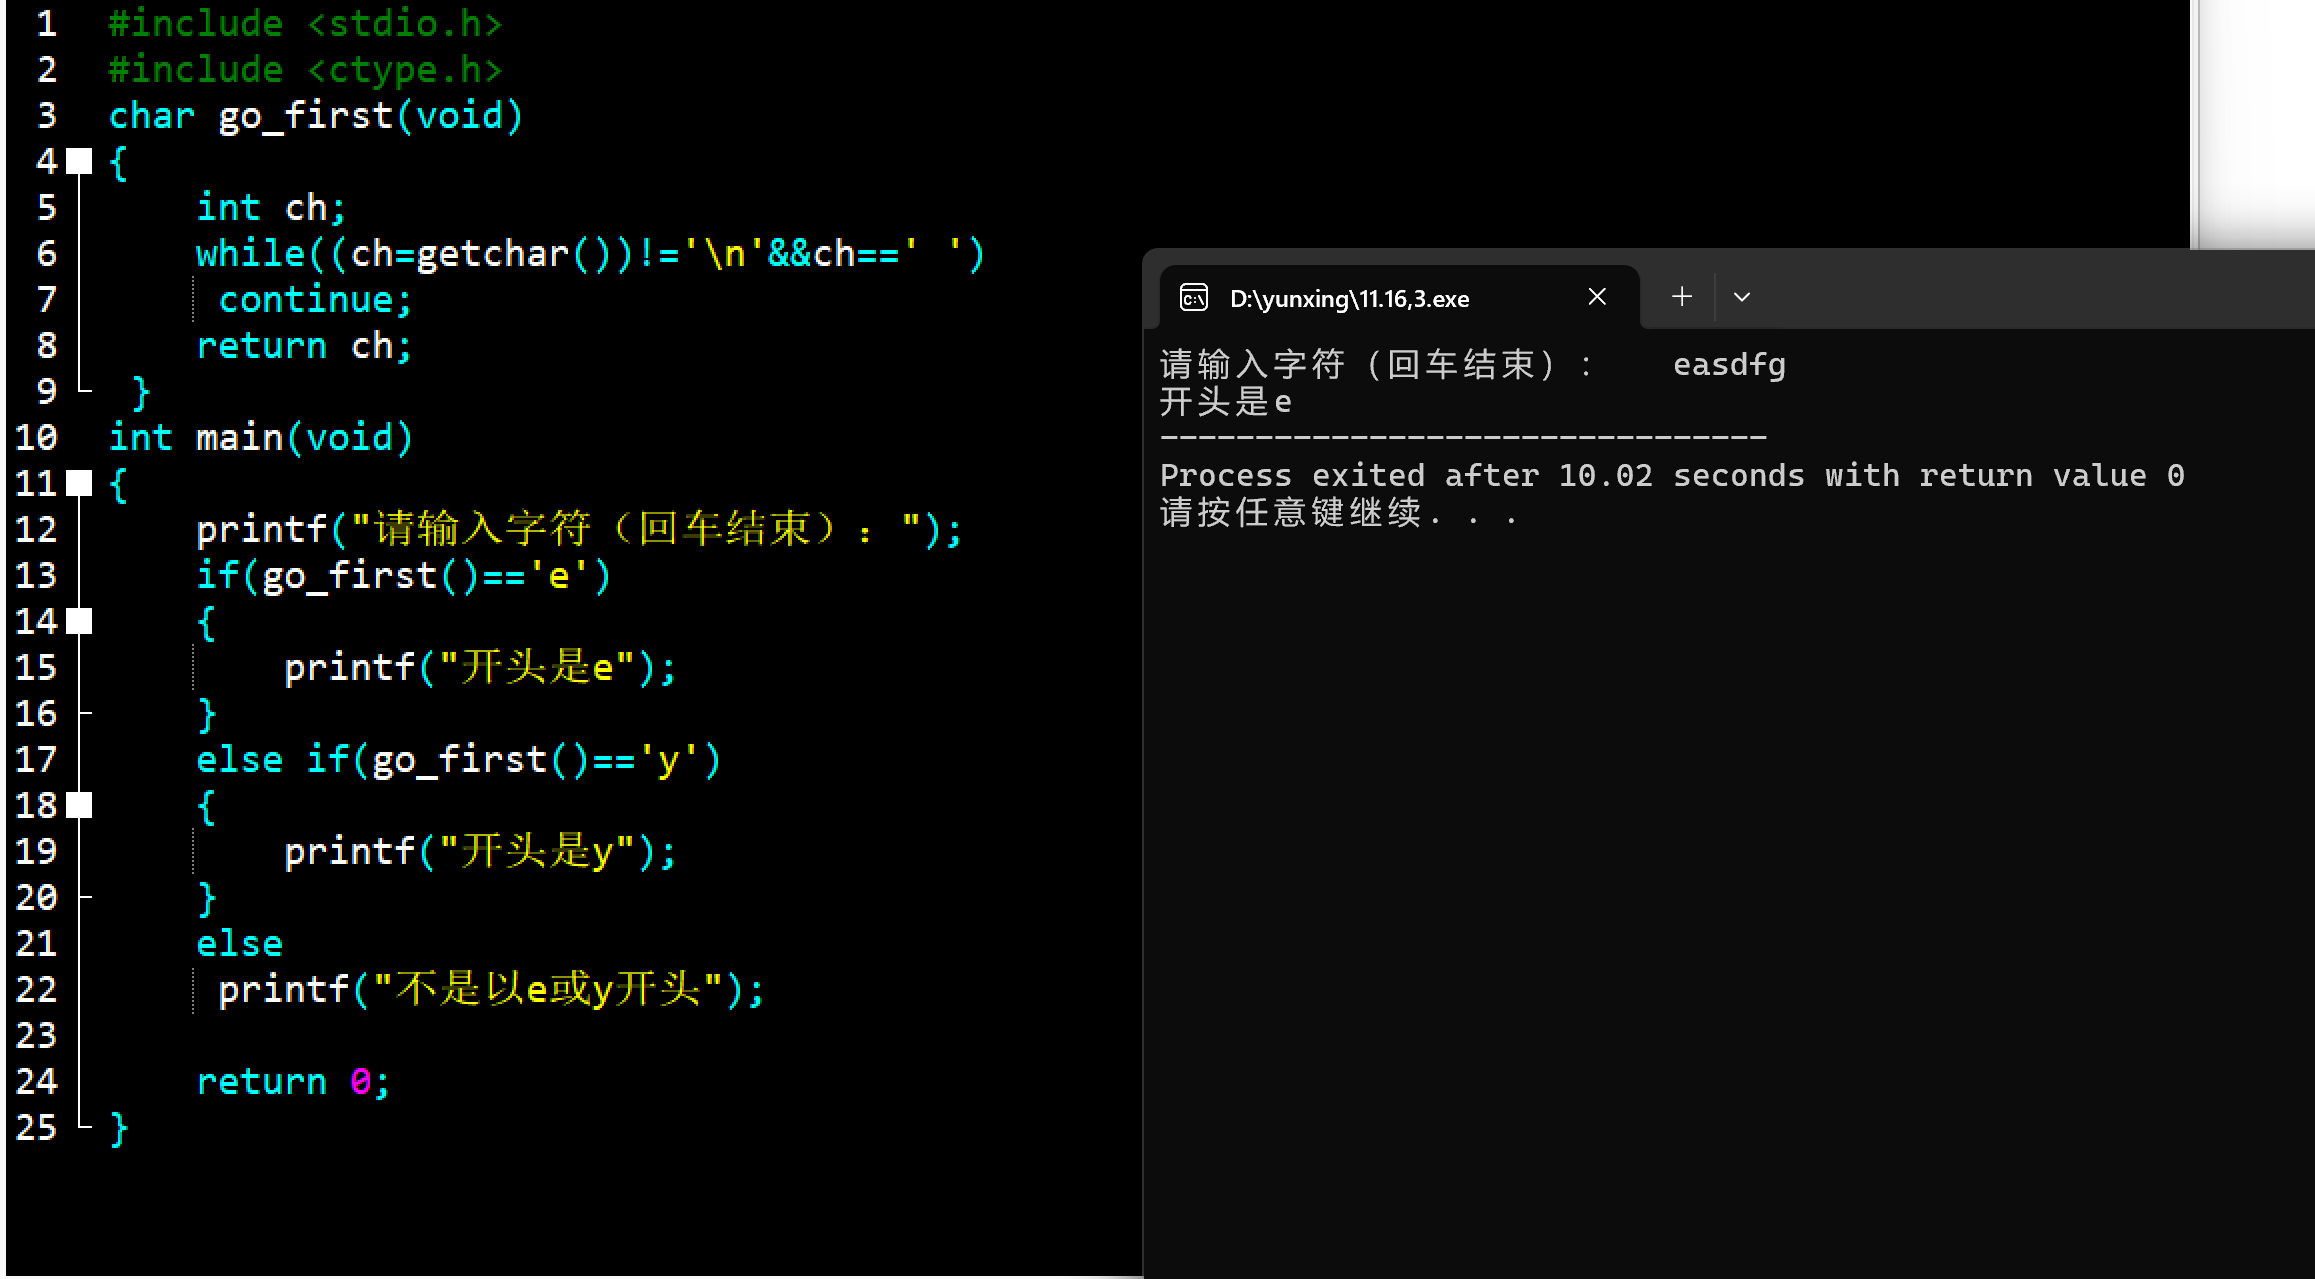Screen dimensions: 2315x1279
Task: Place cursor on the getchar call in line 6
Action: pyautogui.click(x=492, y=254)
